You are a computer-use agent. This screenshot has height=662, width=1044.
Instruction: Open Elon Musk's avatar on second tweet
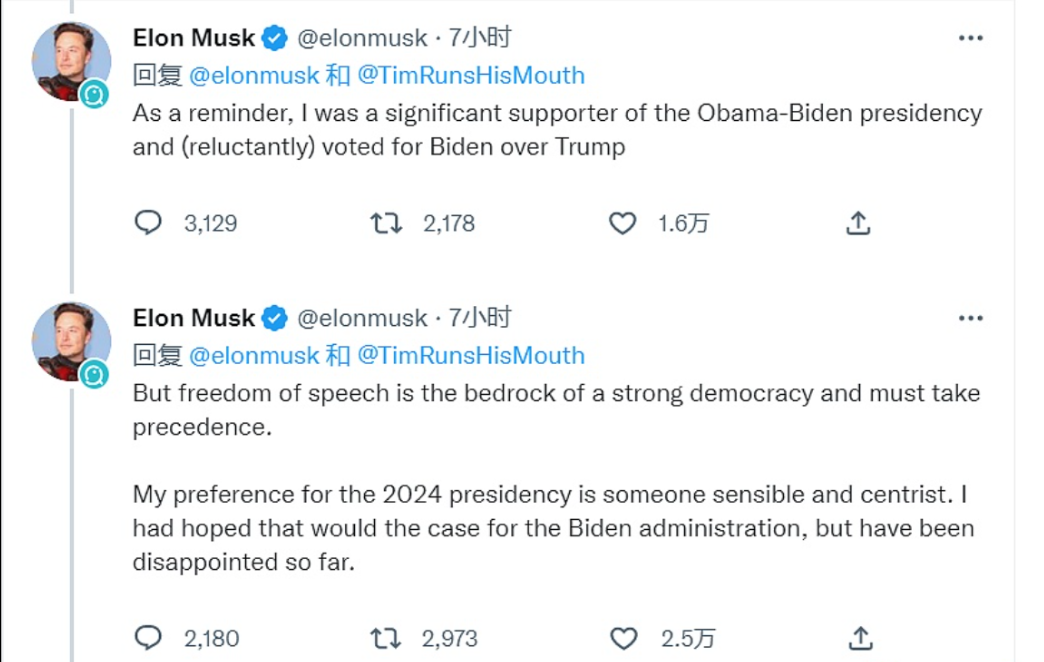(x=70, y=340)
